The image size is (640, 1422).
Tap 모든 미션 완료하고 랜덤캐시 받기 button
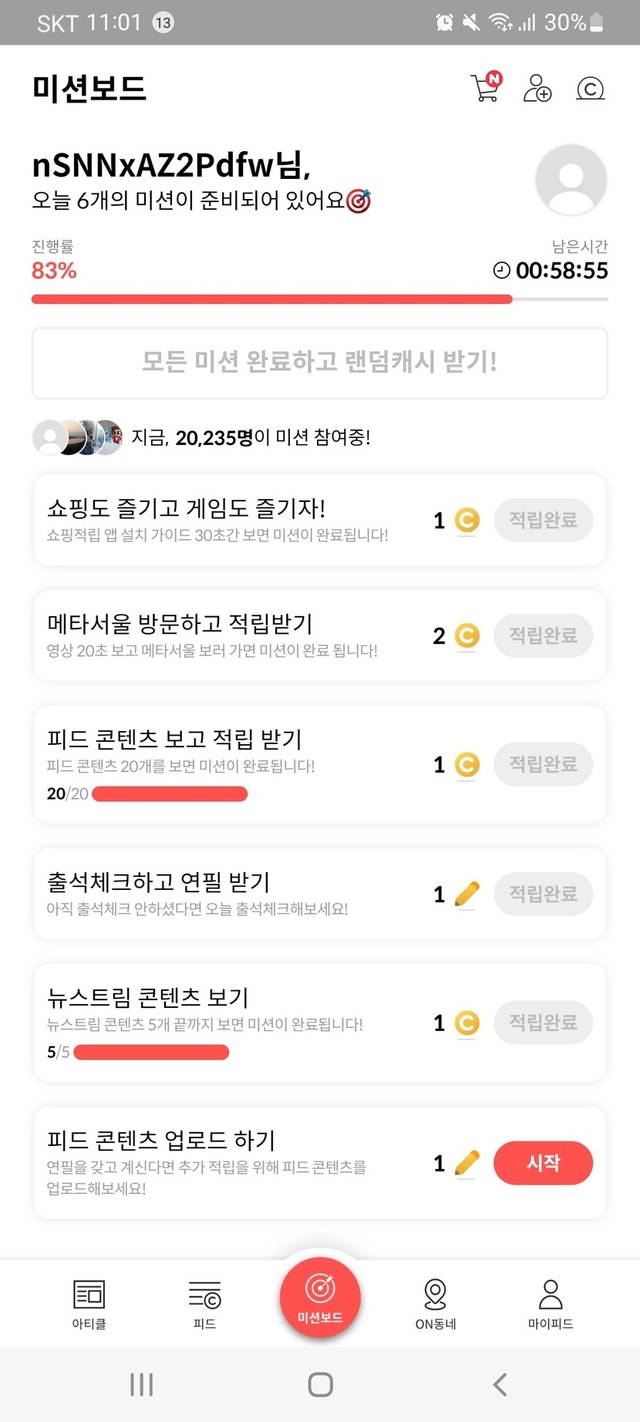[x=320, y=362]
